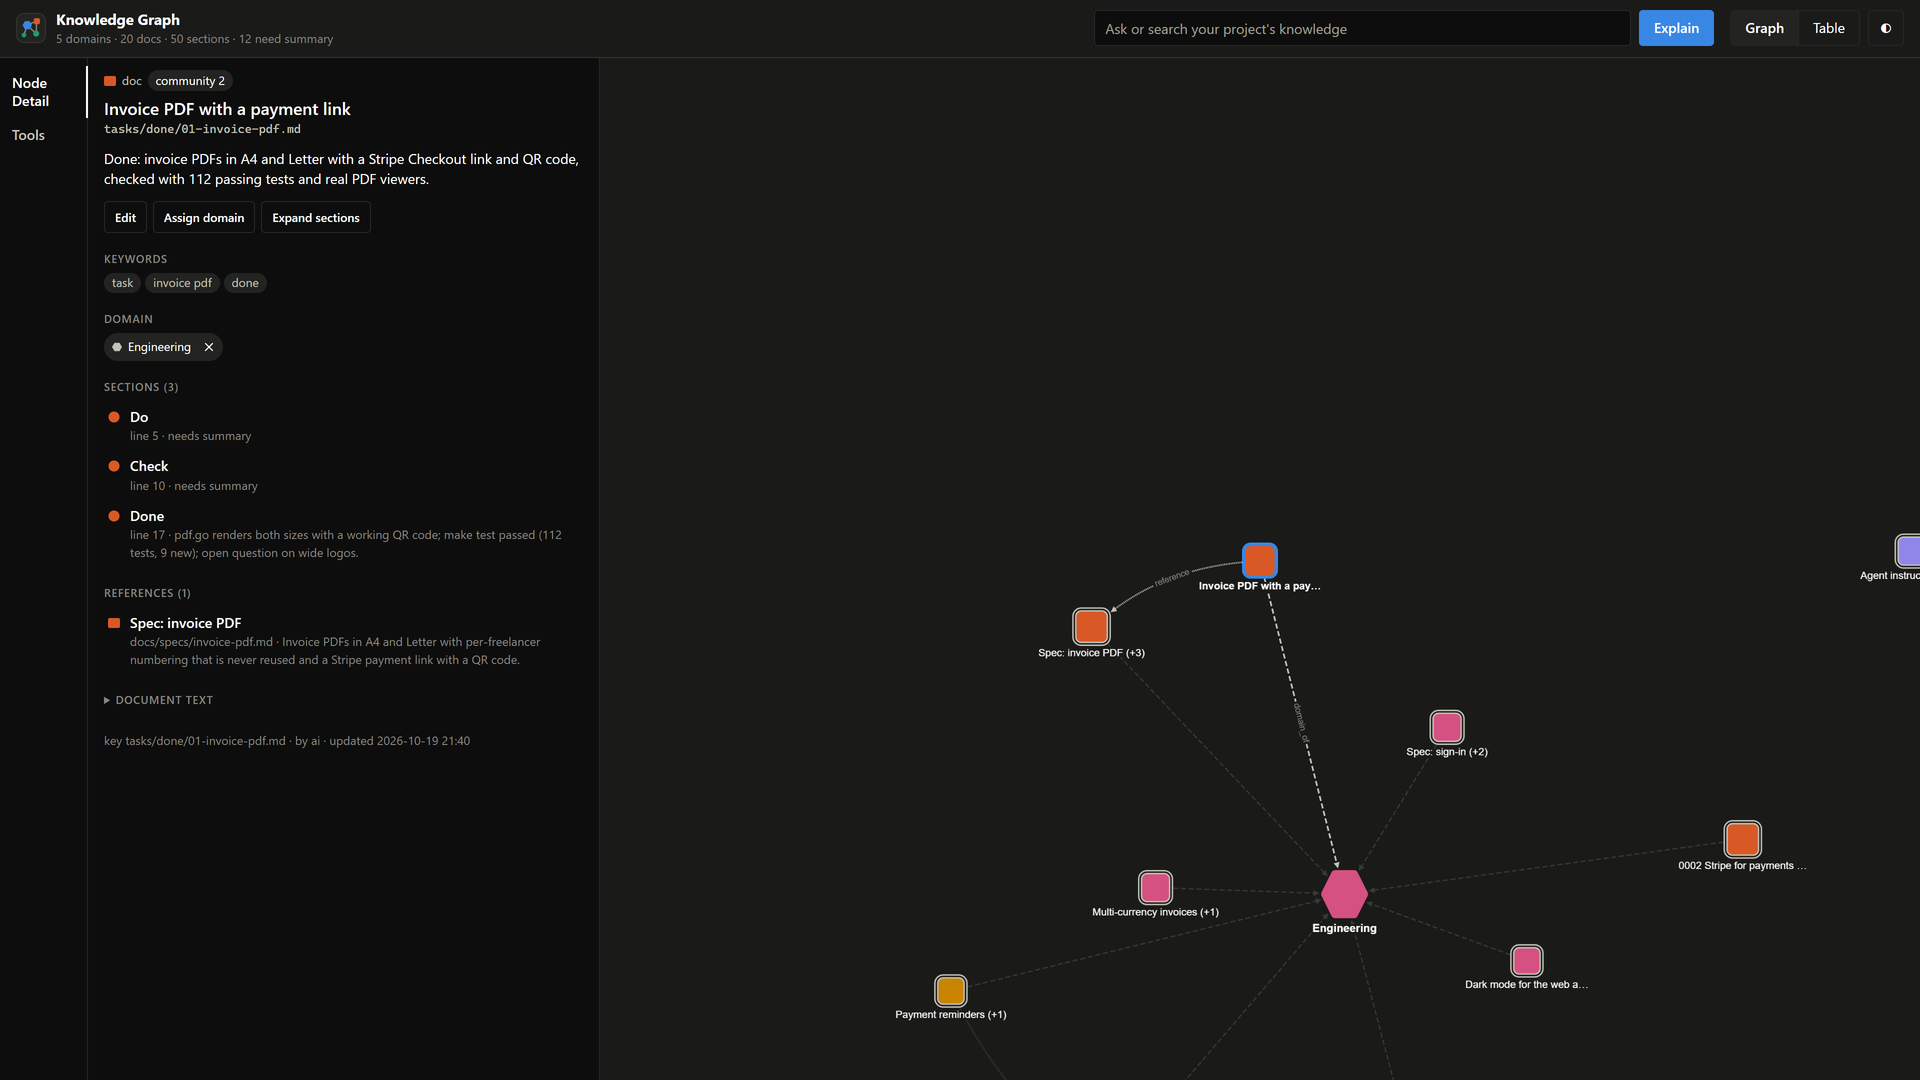Click the 'invoice pdf' keyword chip
1920x1080 pixels.
coord(182,283)
